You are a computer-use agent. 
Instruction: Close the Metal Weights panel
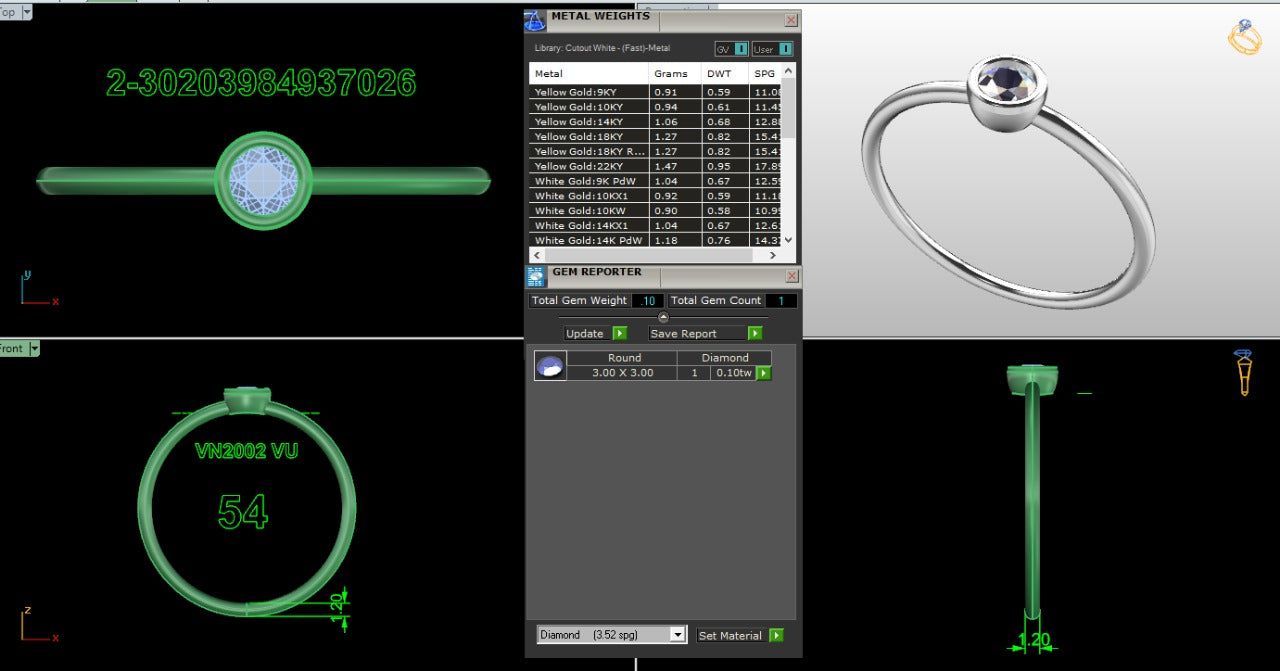(791, 20)
